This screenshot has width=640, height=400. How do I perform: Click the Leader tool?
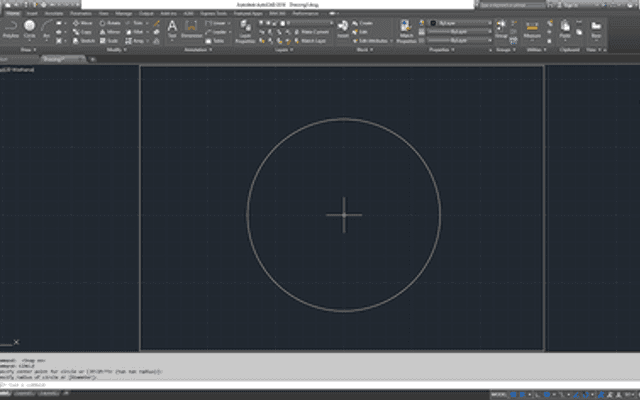coord(216,32)
